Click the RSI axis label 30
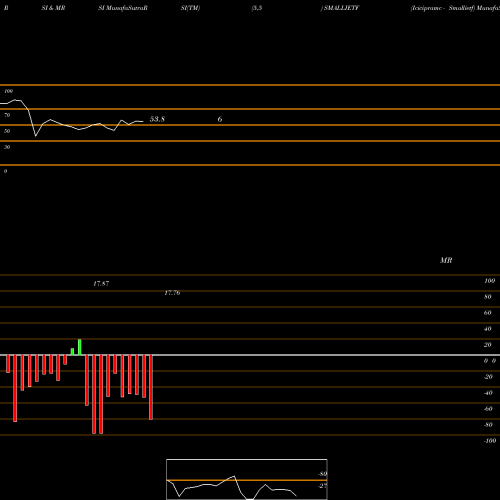The width and height of the screenshot is (500, 500). [7, 147]
